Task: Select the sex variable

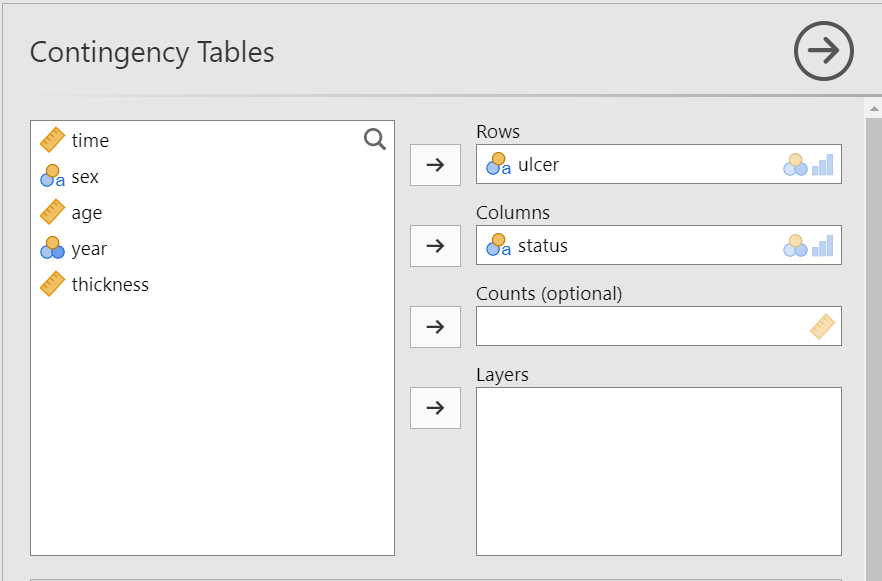Action: point(85,177)
